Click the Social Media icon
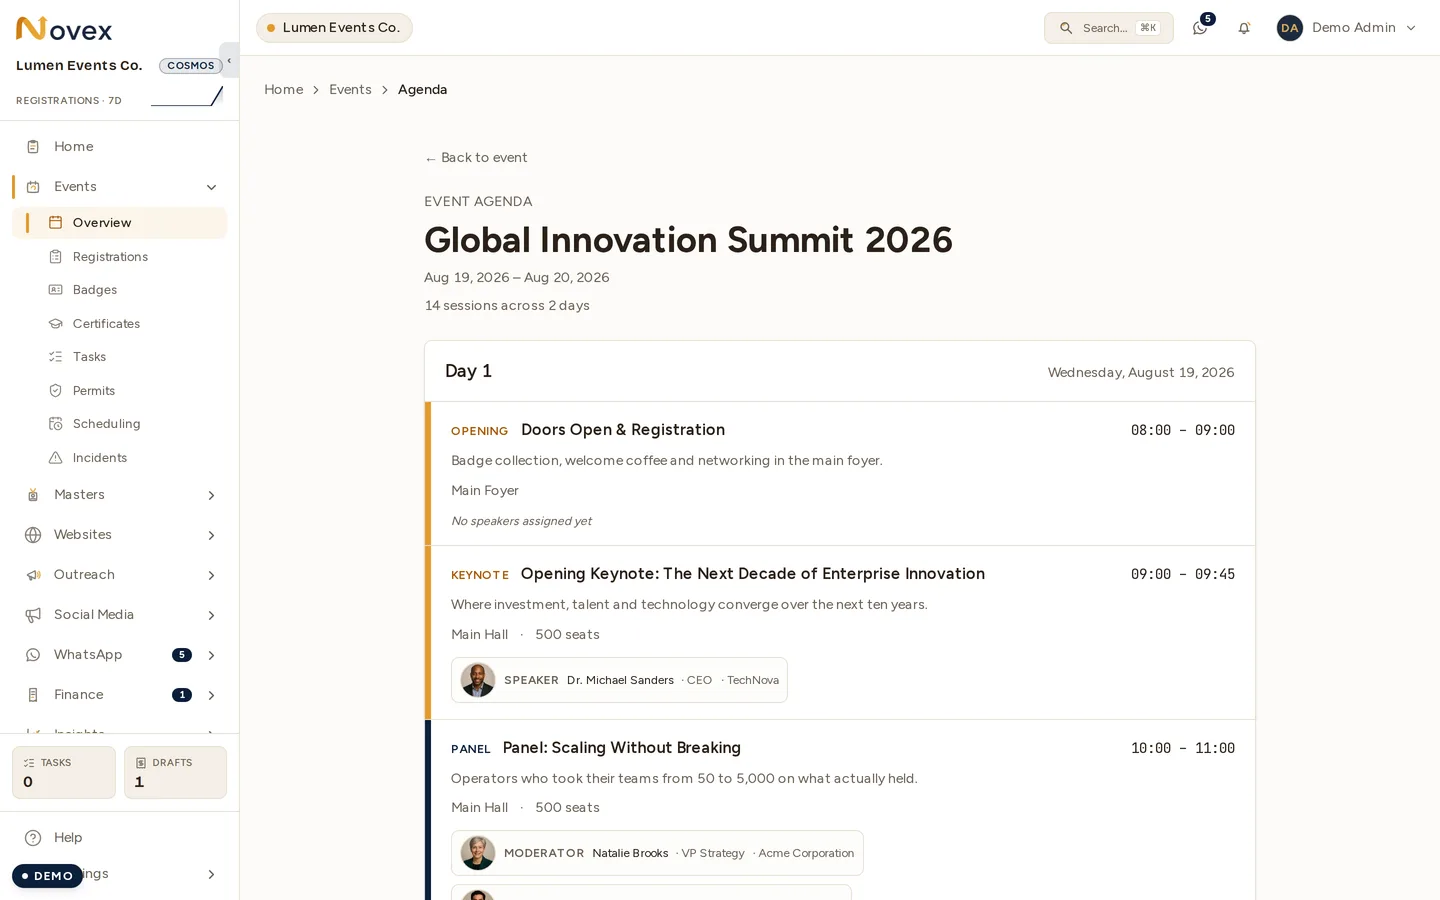Image resolution: width=1440 pixels, height=900 pixels. [x=33, y=615]
